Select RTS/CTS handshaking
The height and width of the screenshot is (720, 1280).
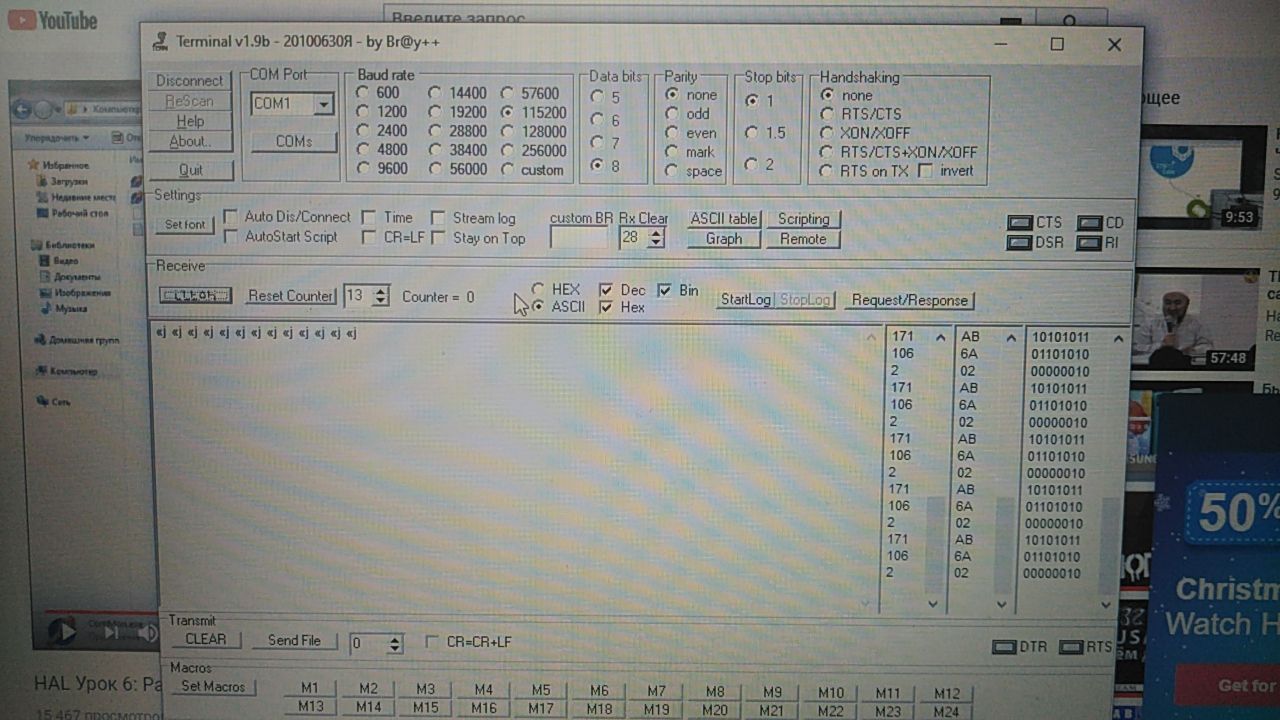click(x=827, y=114)
